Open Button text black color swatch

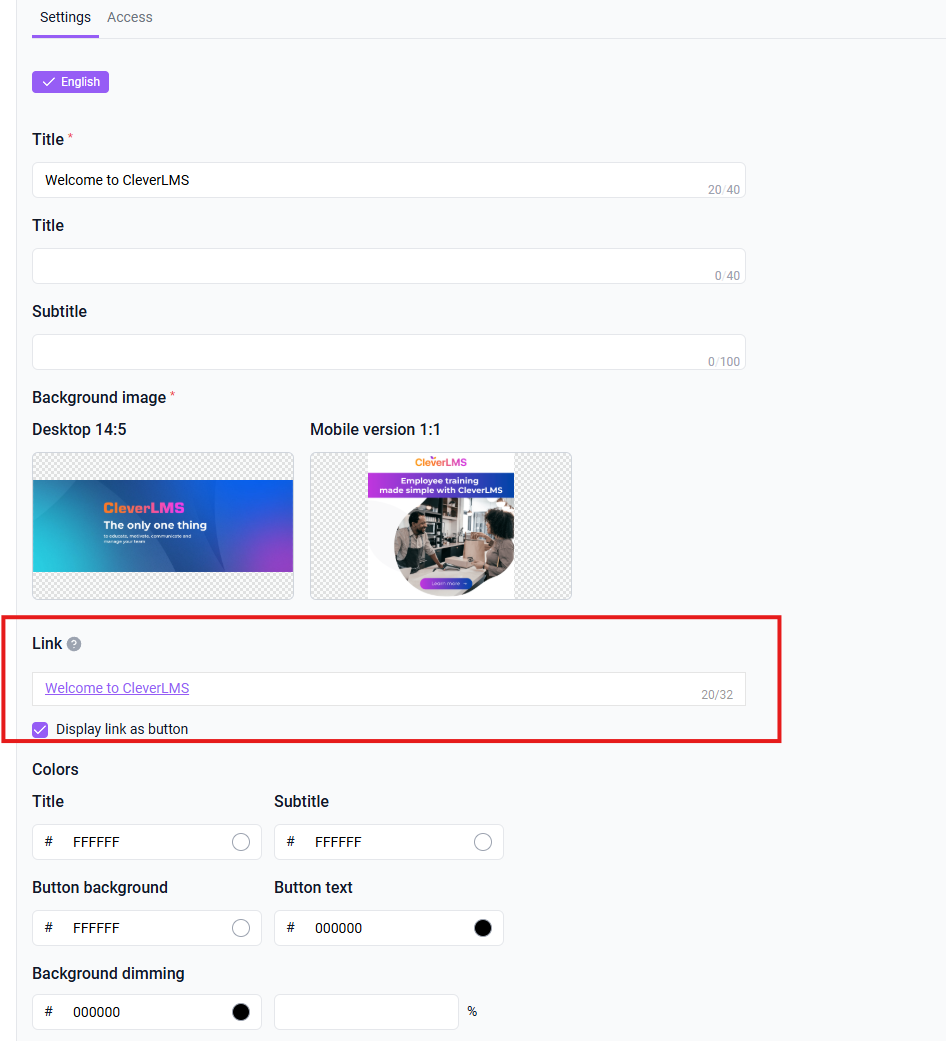click(483, 928)
